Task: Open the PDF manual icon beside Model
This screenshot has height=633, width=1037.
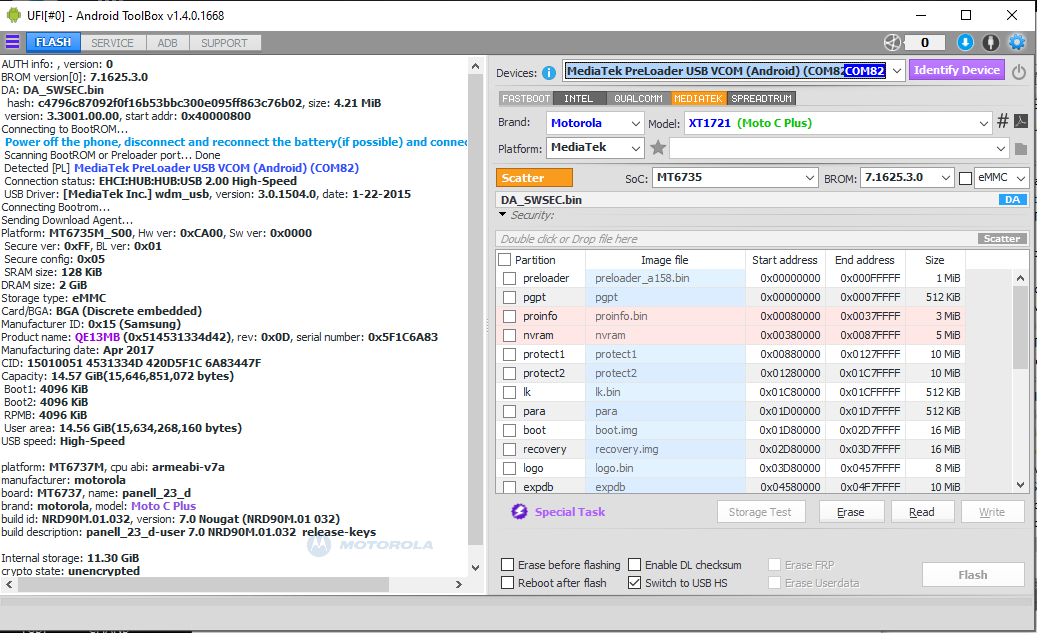Action: (1020, 121)
